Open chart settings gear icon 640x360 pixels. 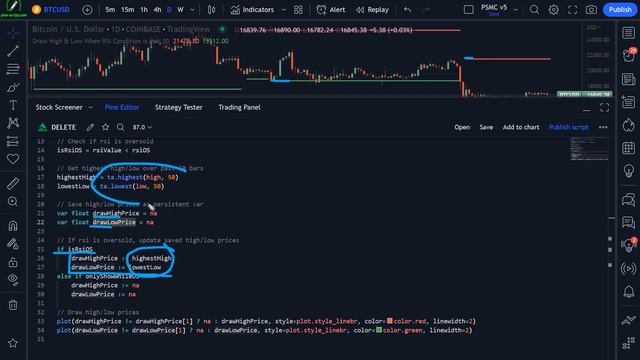click(553, 10)
